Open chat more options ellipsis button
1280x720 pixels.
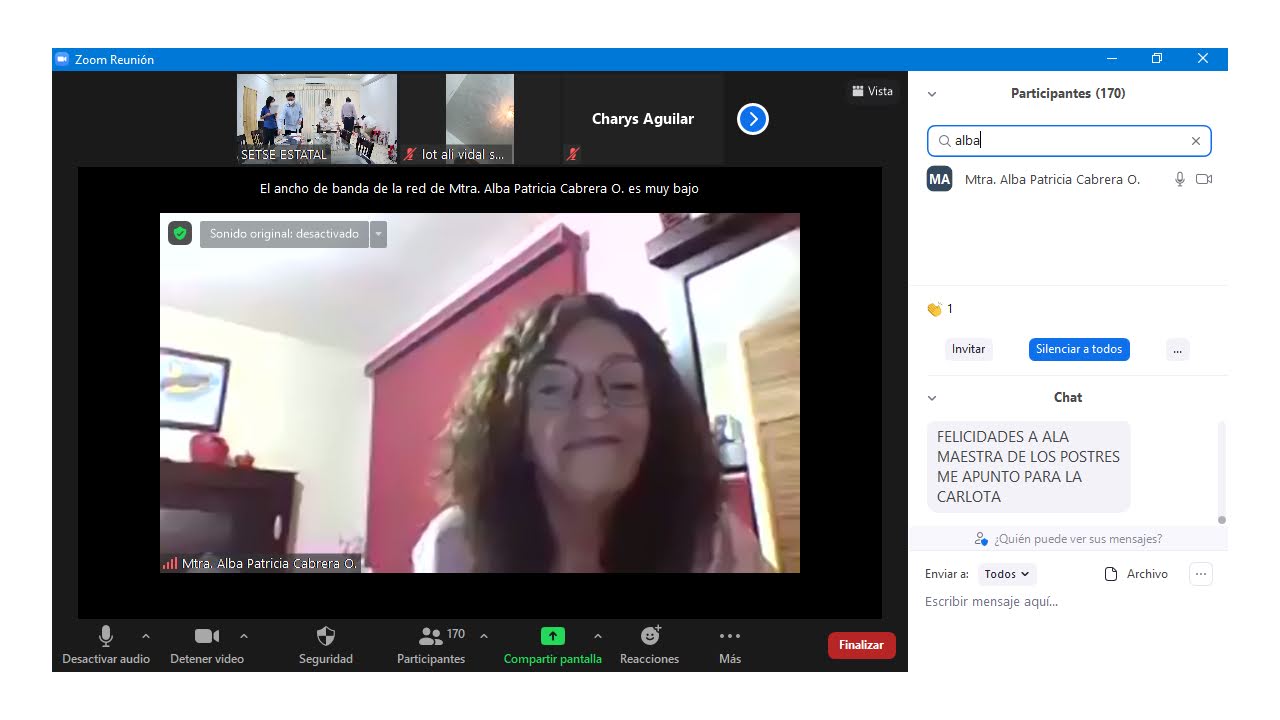click(x=1201, y=574)
